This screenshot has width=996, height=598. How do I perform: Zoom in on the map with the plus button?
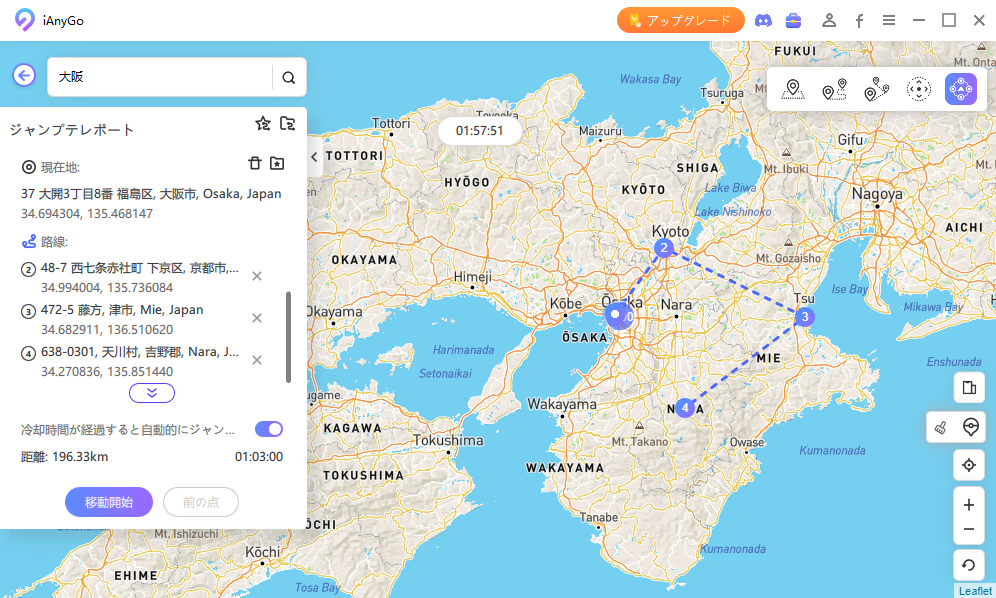click(x=968, y=505)
